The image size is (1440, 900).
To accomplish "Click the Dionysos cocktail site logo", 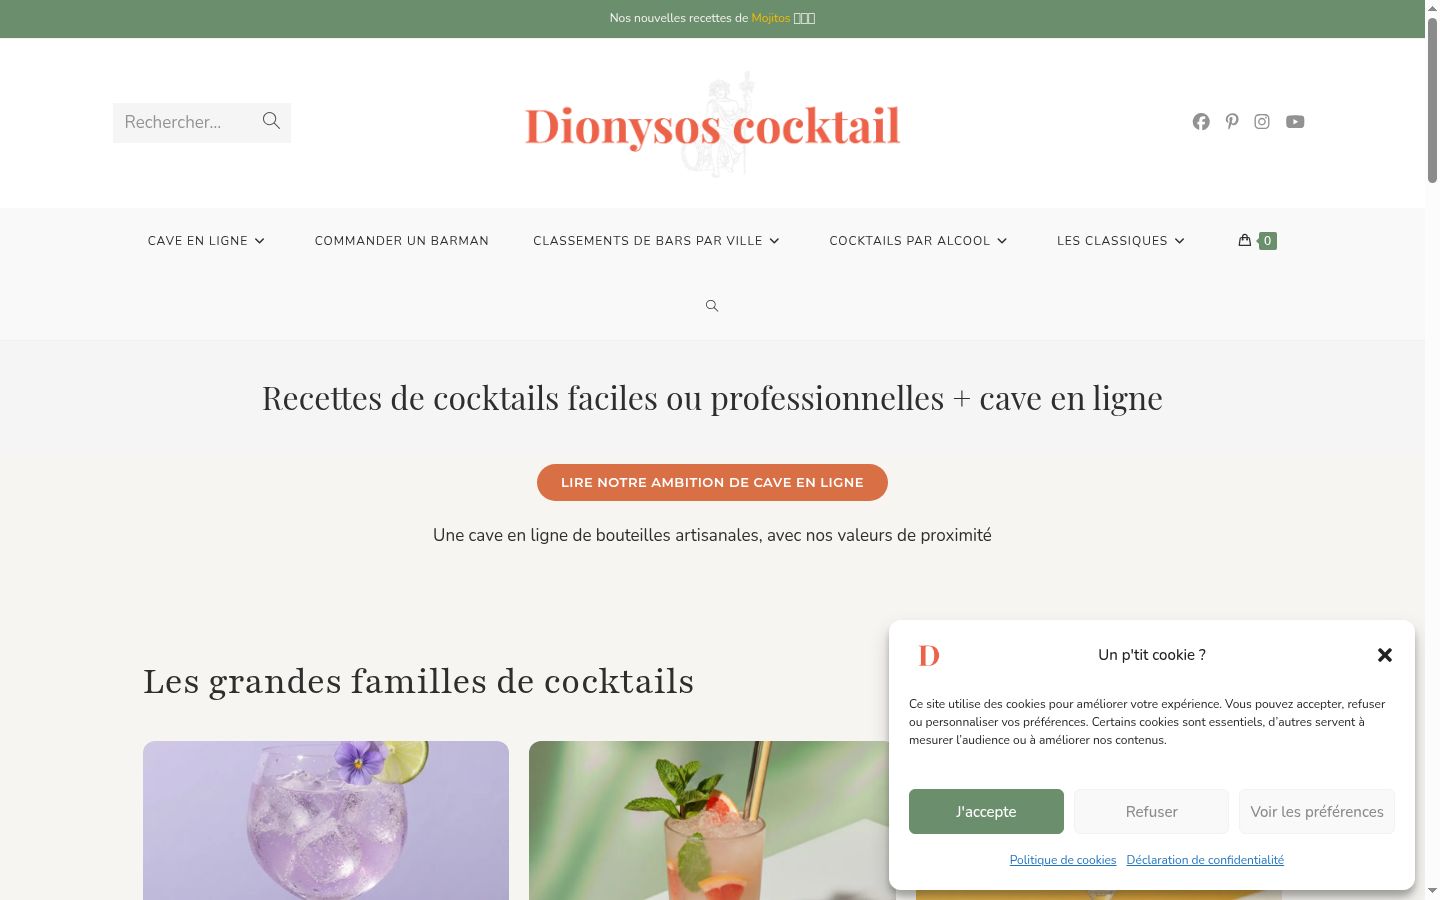I will point(713,125).
